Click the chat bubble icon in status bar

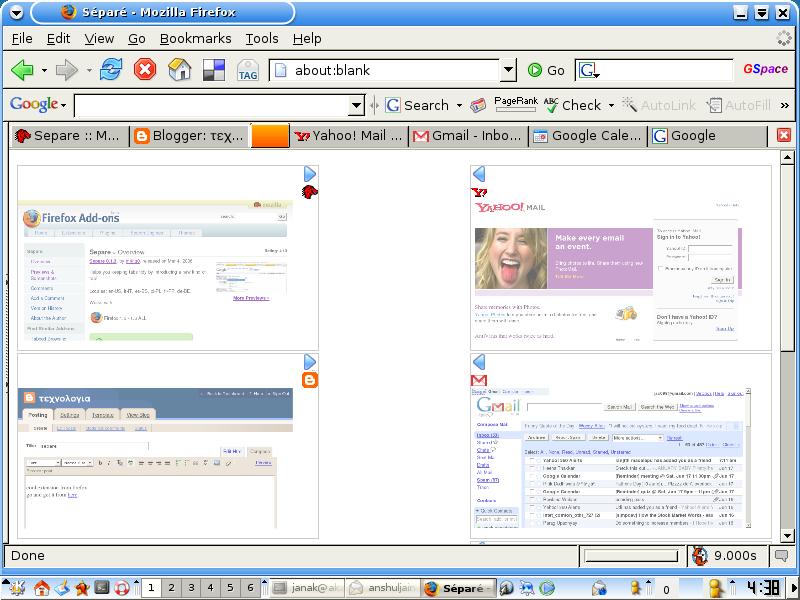tap(781, 556)
